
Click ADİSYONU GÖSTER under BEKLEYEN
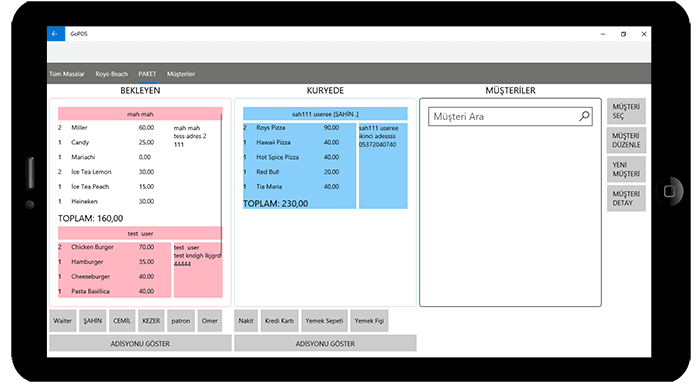pyautogui.click(x=140, y=344)
